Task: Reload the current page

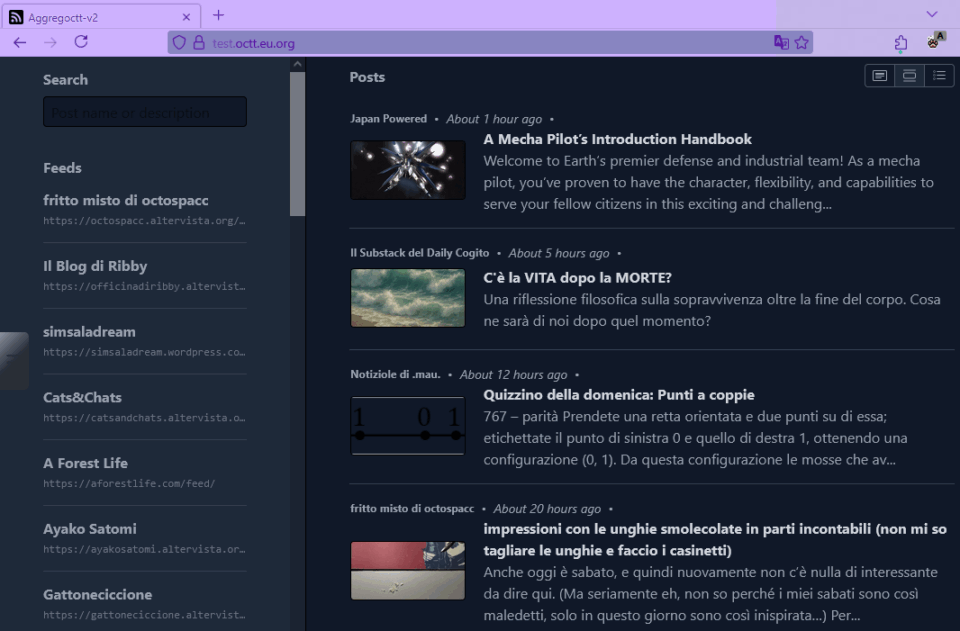Action: tap(81, 42)
